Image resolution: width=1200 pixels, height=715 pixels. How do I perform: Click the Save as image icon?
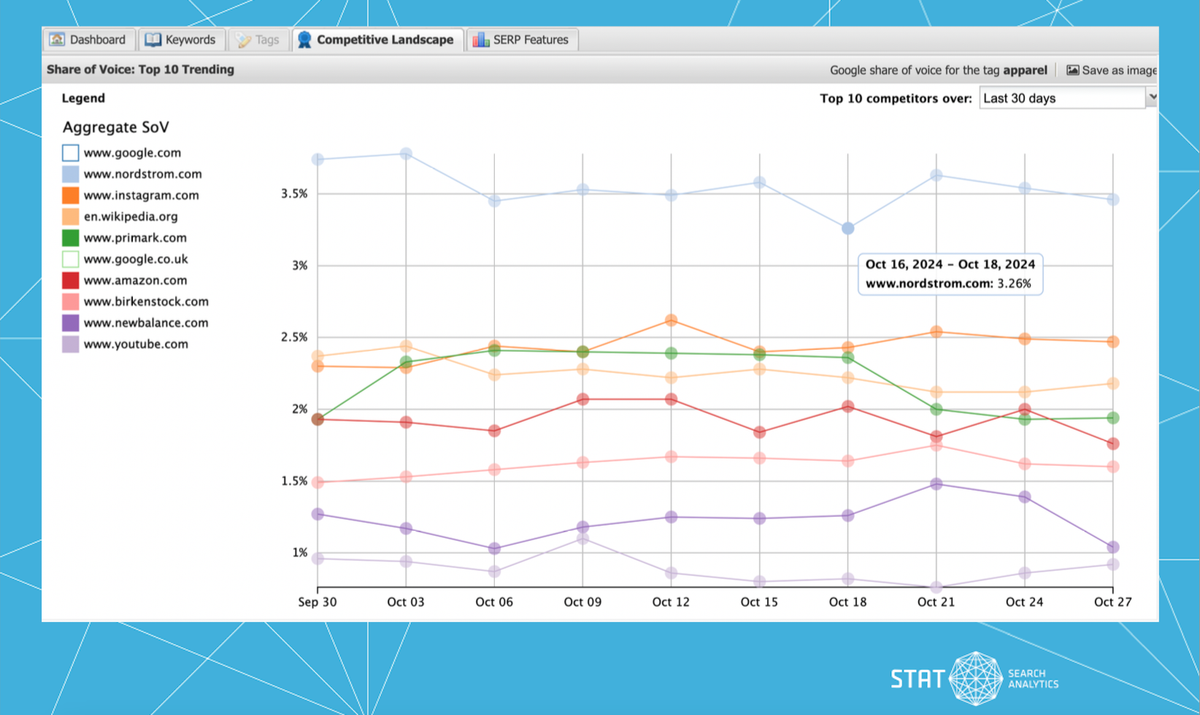coord(1073,70)
